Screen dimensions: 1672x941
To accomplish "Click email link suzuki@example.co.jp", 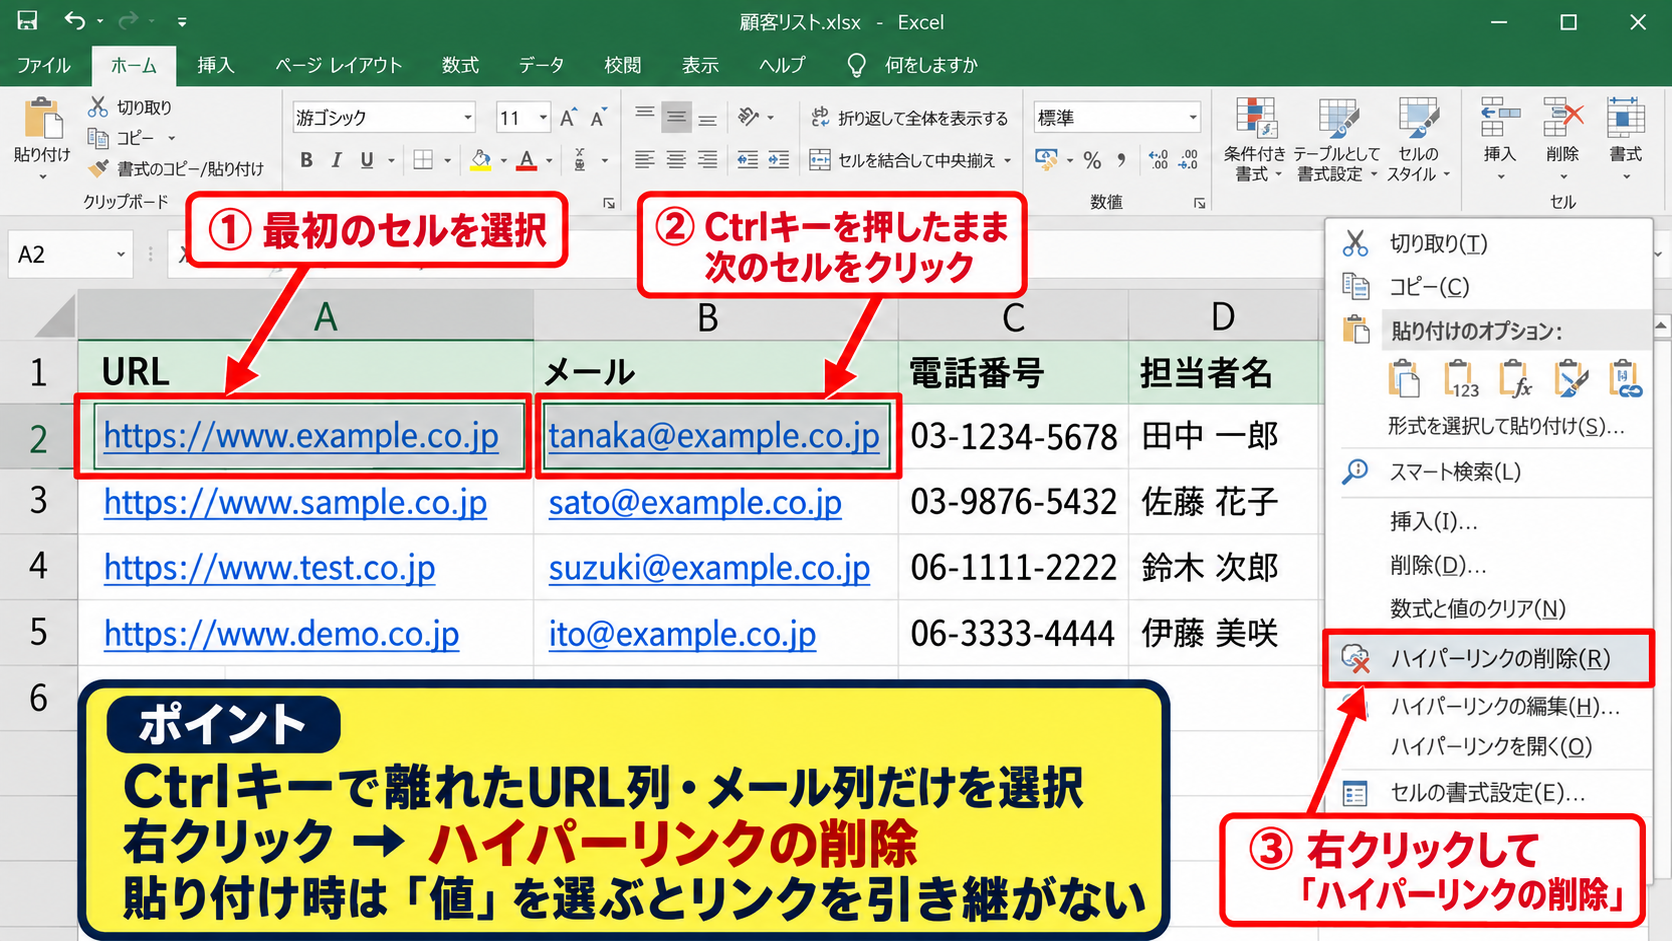I will pos(709,568).
